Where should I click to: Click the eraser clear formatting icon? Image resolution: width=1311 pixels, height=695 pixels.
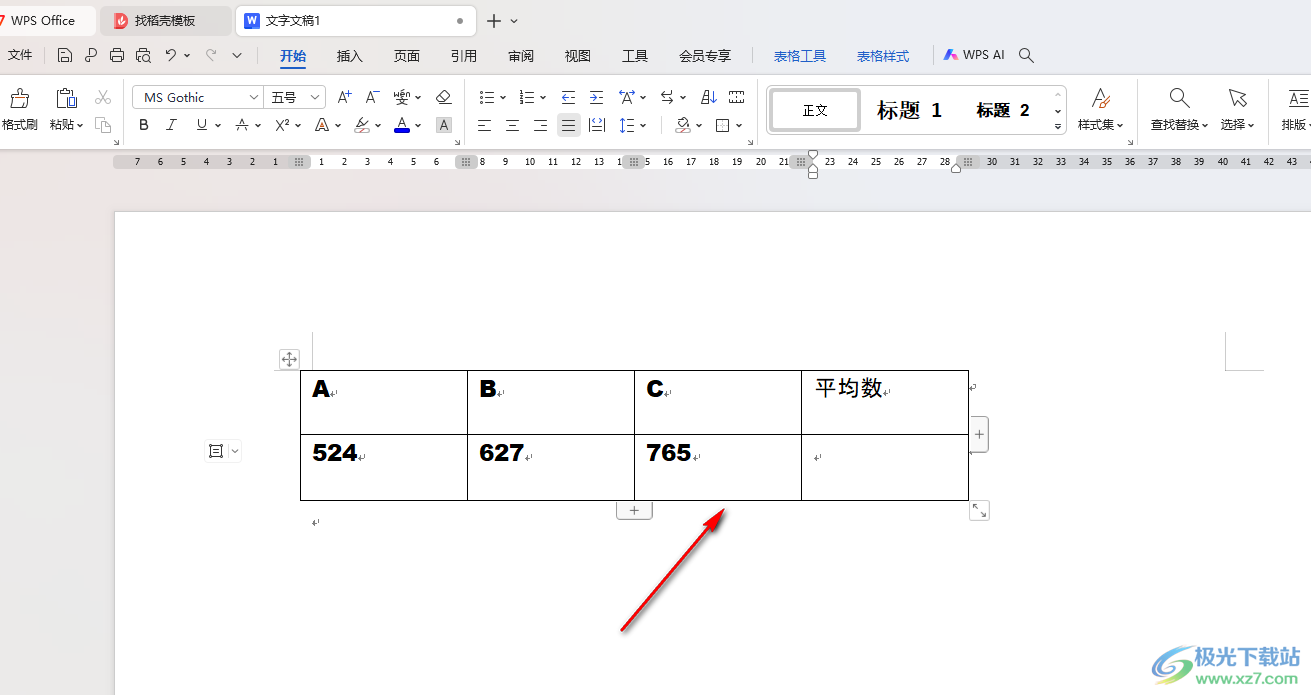click(444, 97)
